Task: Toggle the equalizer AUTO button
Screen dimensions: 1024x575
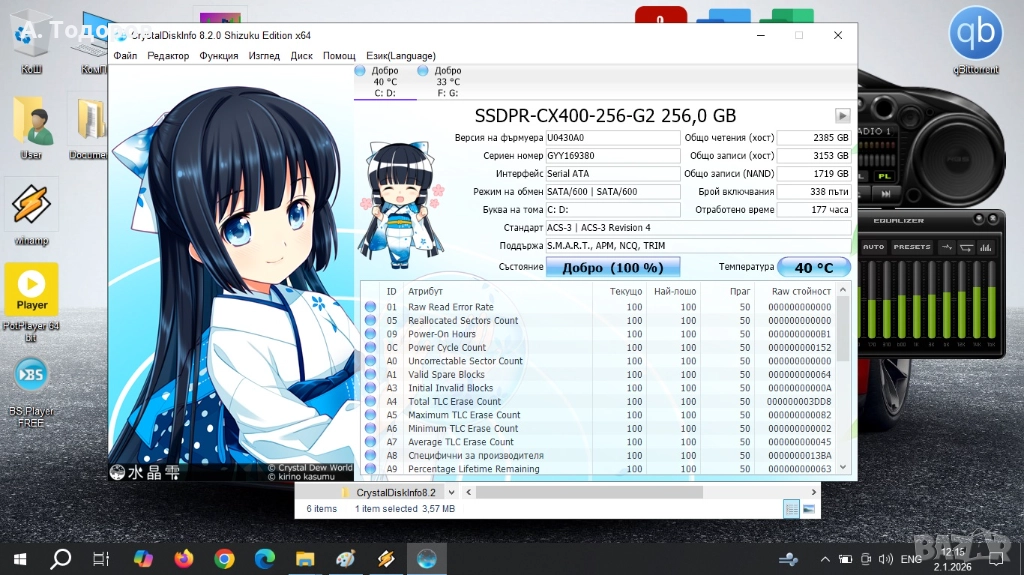Action: pyautogui.click(x=874, y=247)
